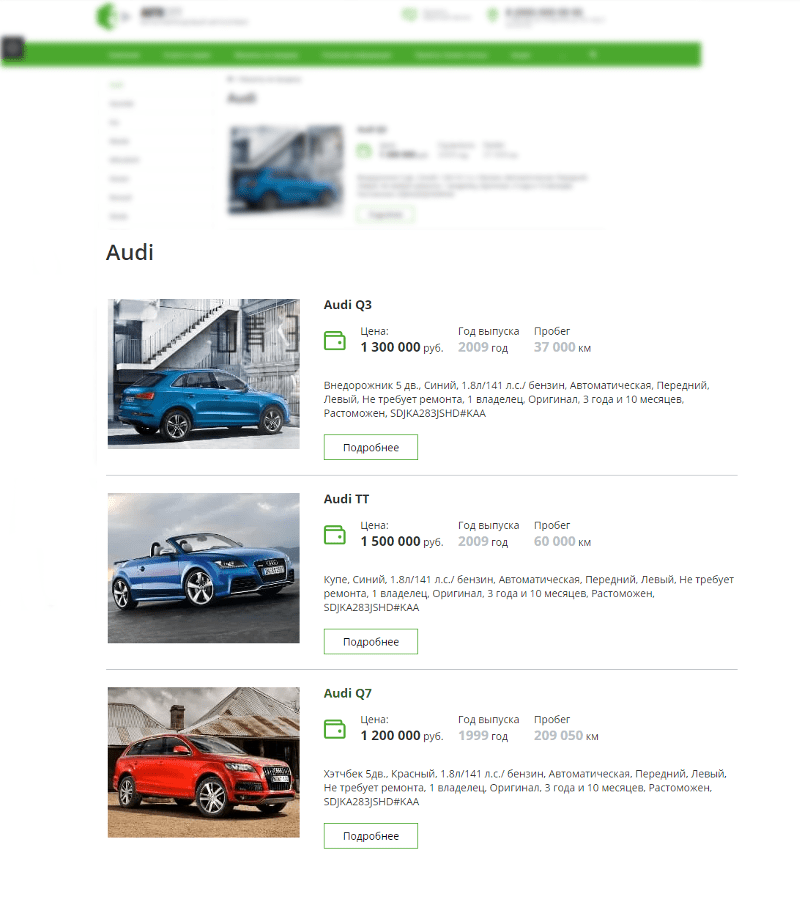Open details with Подробнее for Audi TT
Viewport: 800px width, 900px height.
click(x=371, y=642)
